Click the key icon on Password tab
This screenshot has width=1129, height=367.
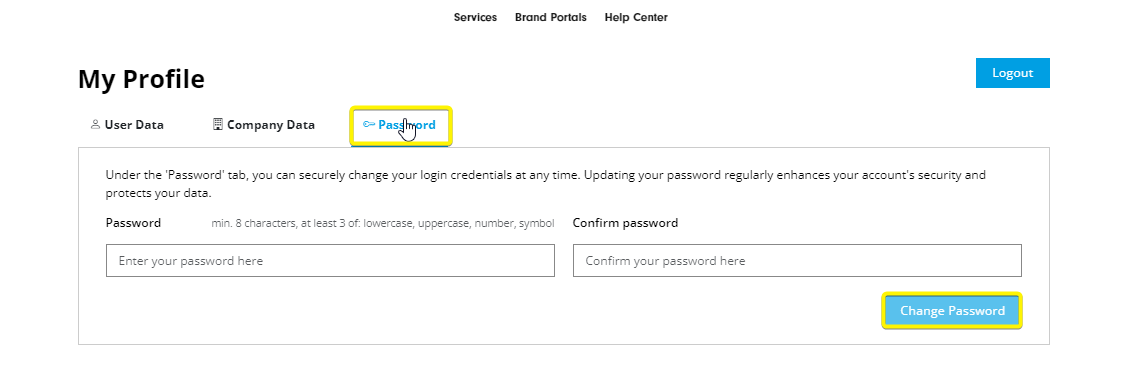369,124
